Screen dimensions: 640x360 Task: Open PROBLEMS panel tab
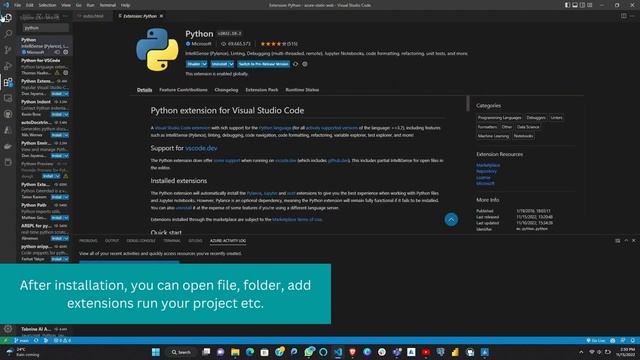pos(88,241)
